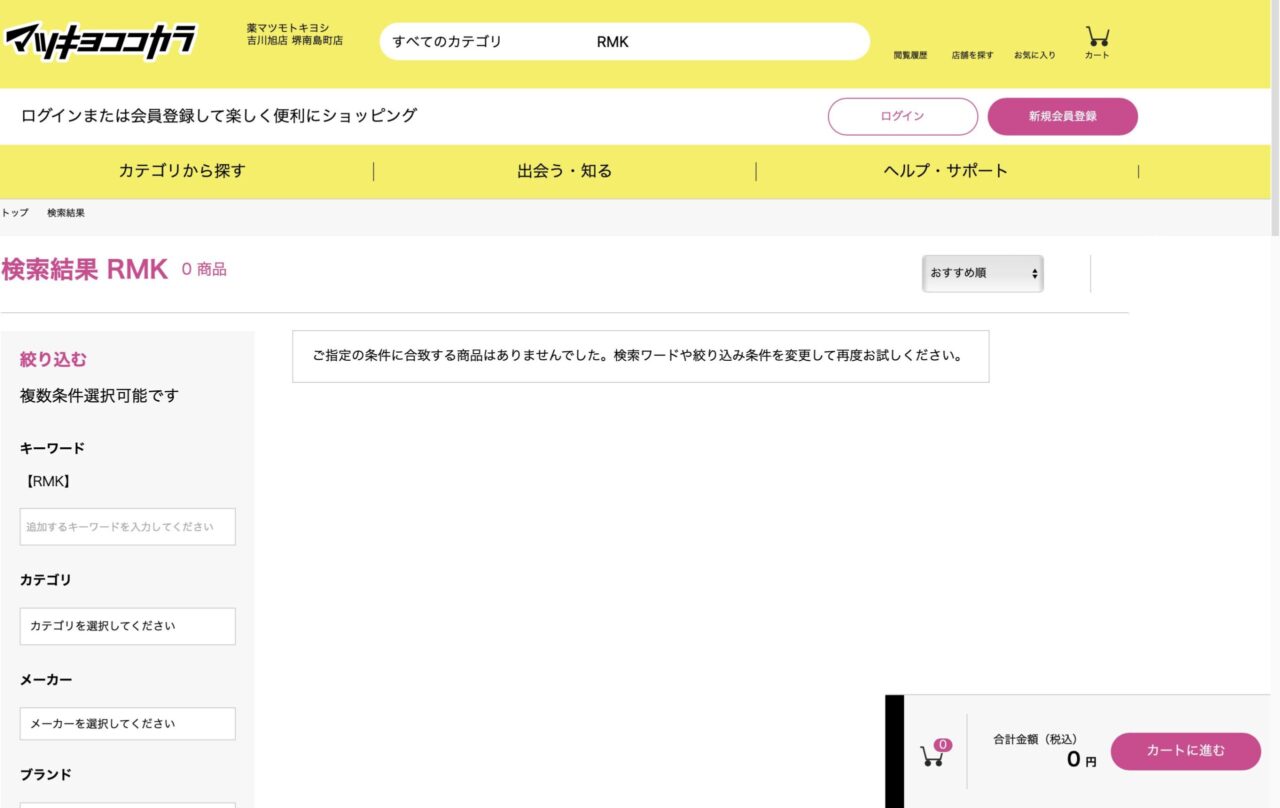The height and width of the screenshot is (808, 1280).
Task: Click the additional keyword input field
Action: (128, 527)
